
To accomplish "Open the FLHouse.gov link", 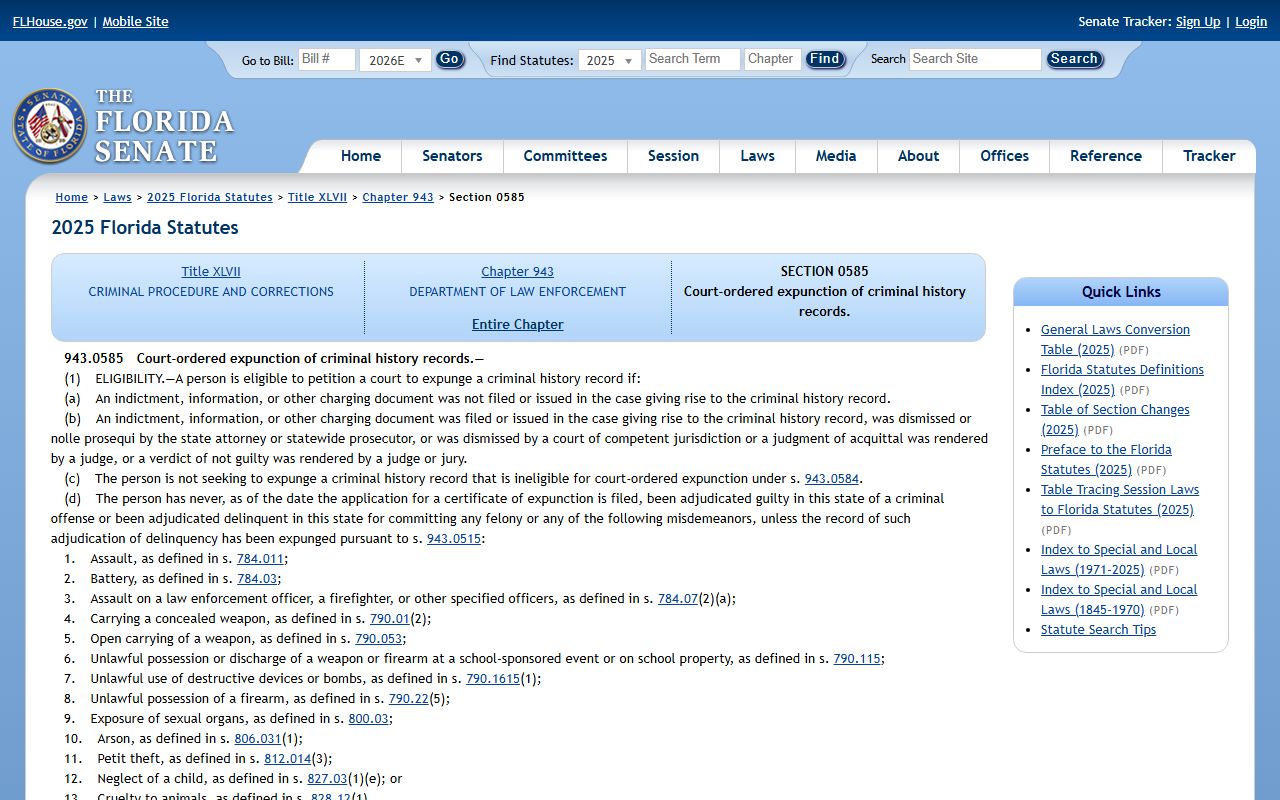I will (x=50, y=21).
